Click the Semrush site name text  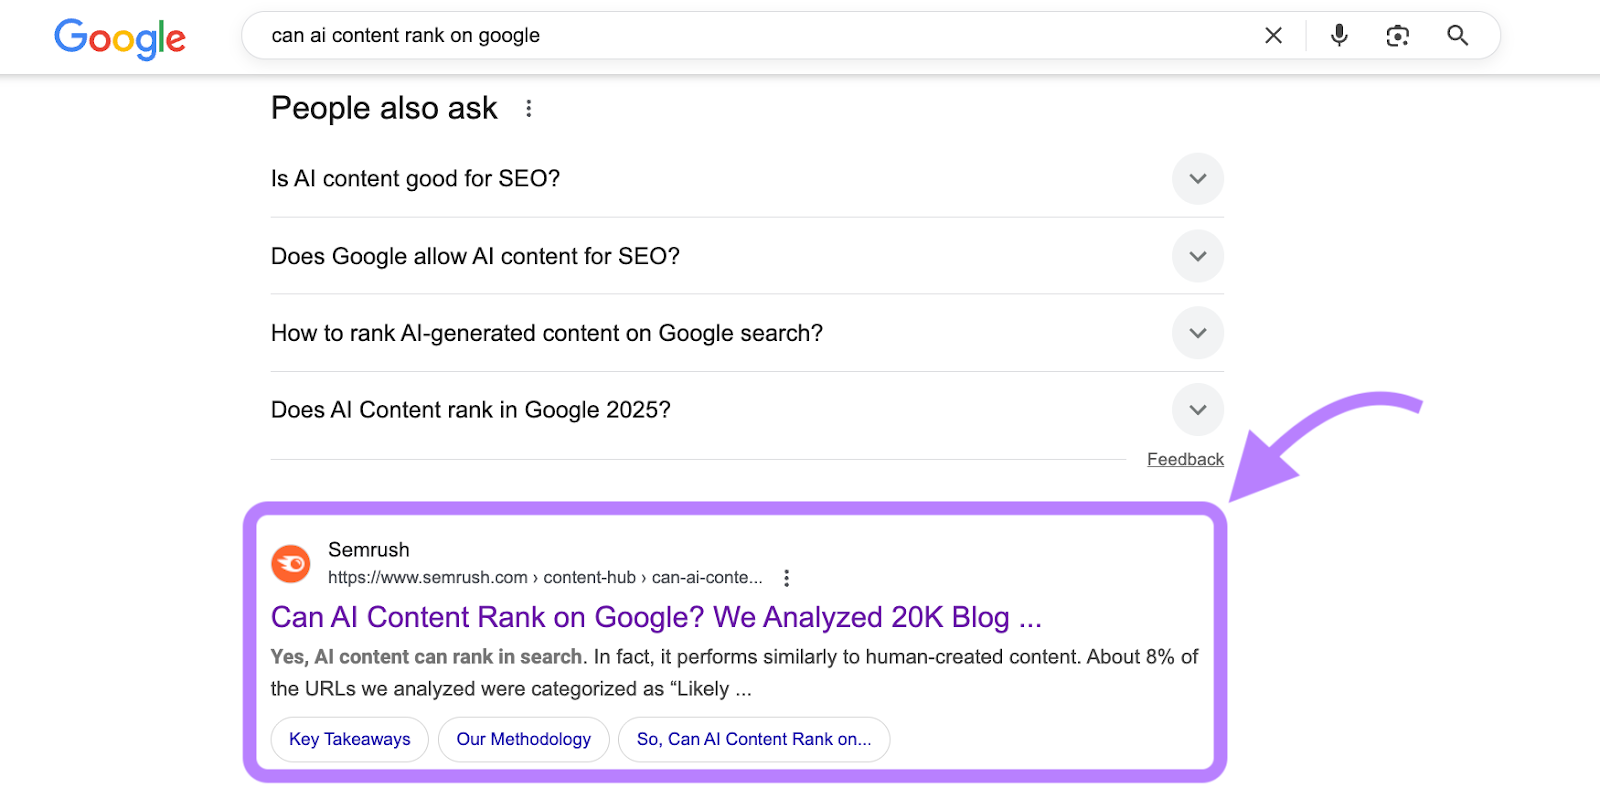tap(369, 550)
